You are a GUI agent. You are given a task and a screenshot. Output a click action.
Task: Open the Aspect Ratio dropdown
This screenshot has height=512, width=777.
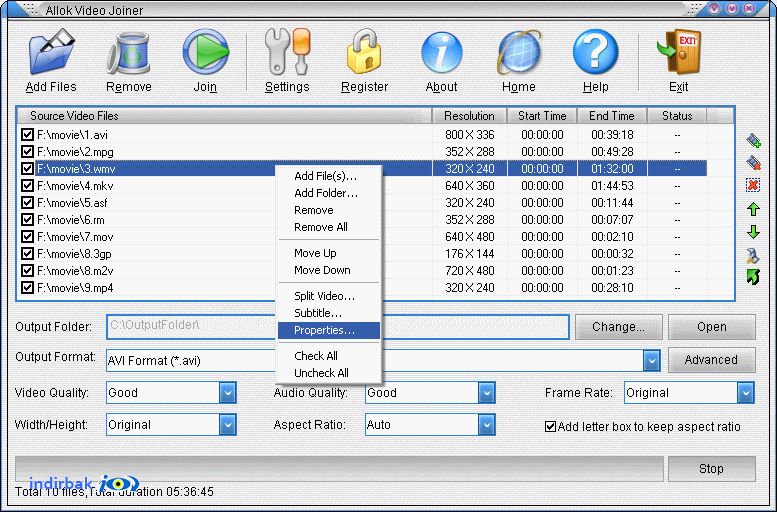point(487,425)
